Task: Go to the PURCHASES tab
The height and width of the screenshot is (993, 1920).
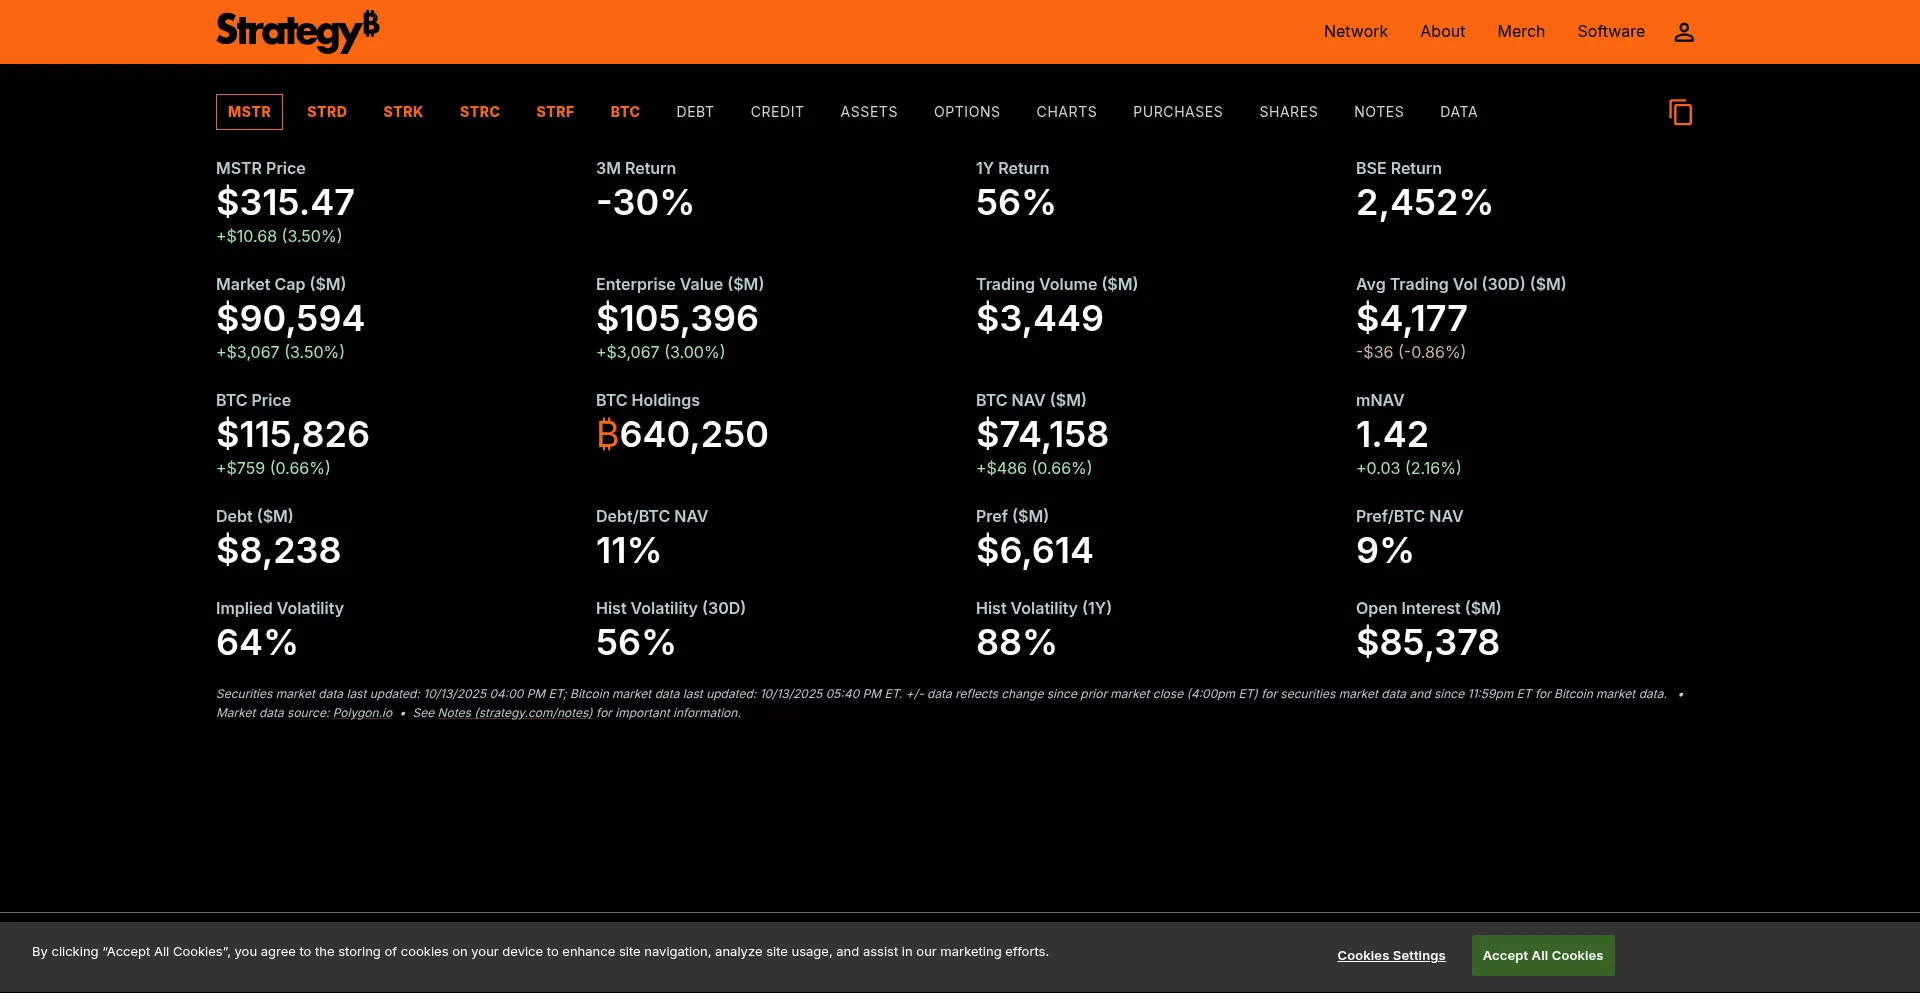Action: 1178,112
